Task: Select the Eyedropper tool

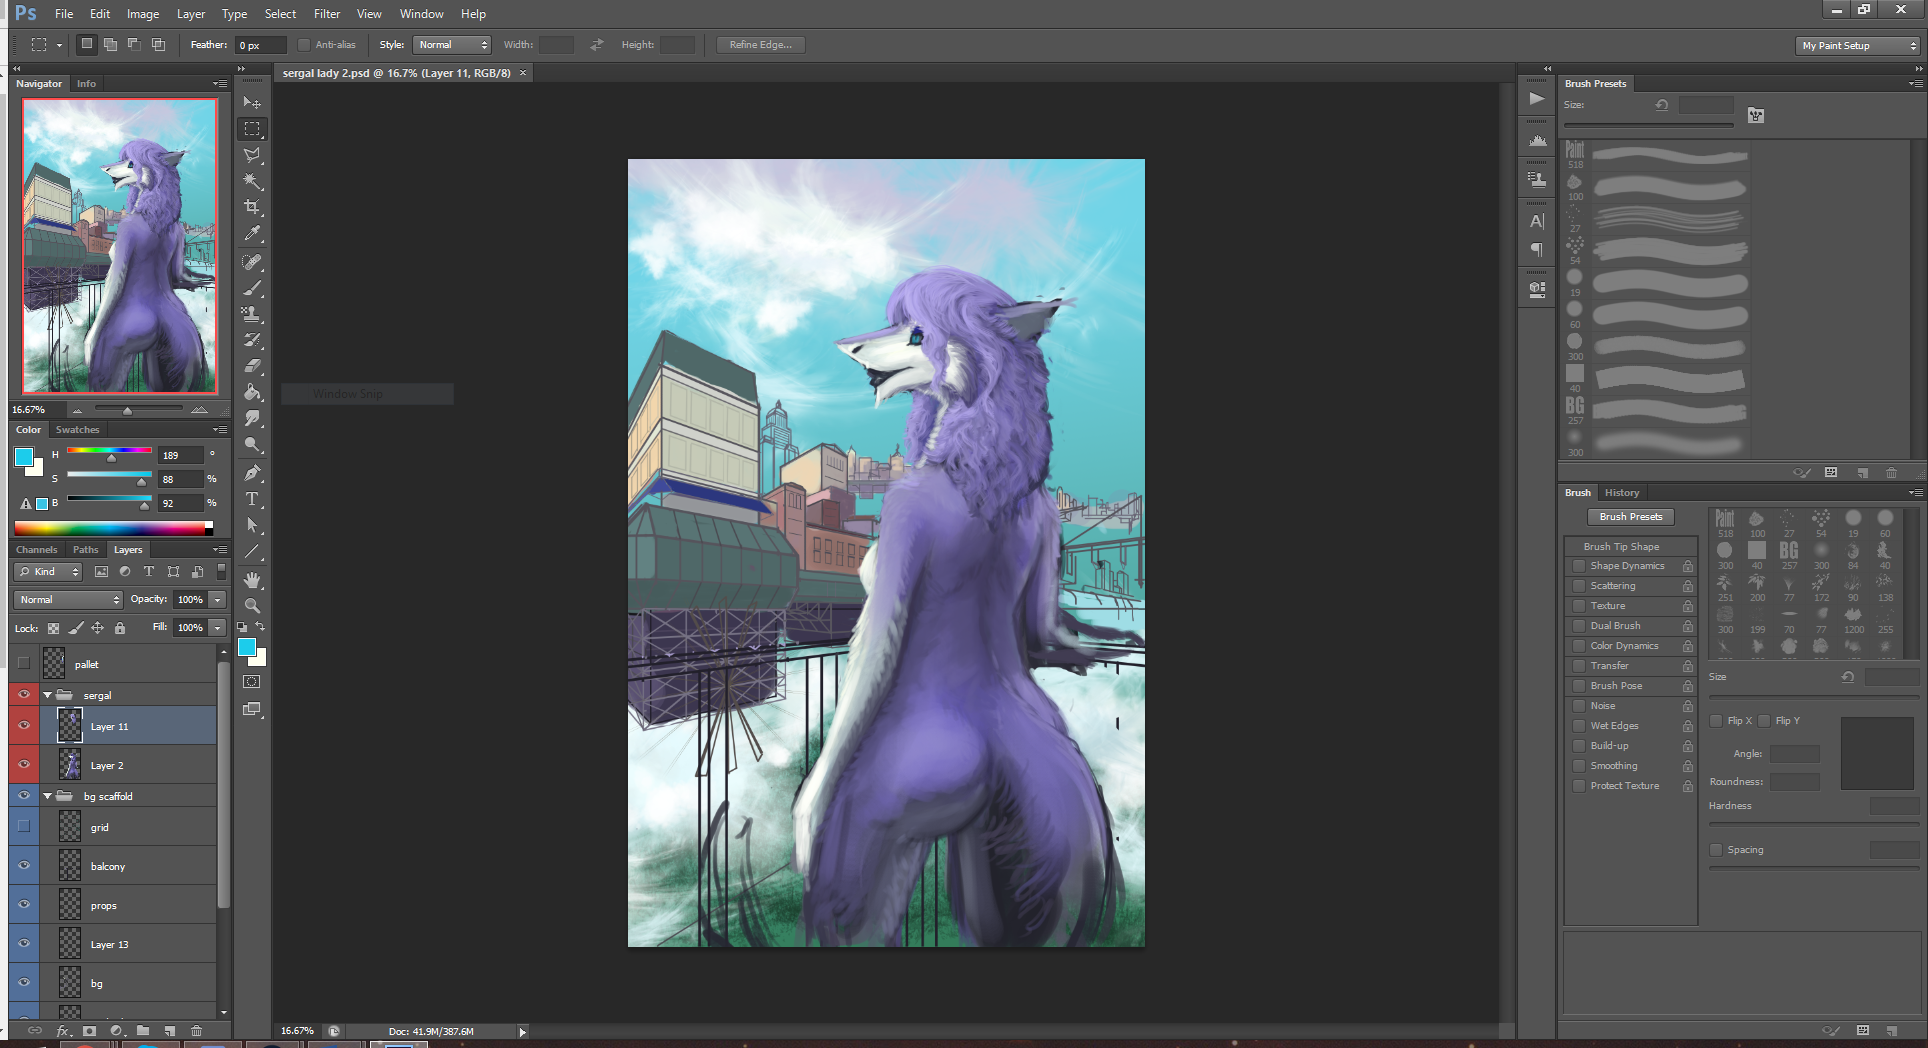Action: (x=252, y=233)
